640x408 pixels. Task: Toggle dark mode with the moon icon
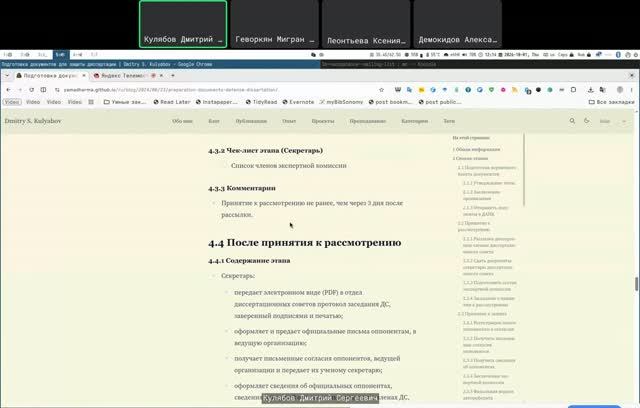tap(587, 121)
